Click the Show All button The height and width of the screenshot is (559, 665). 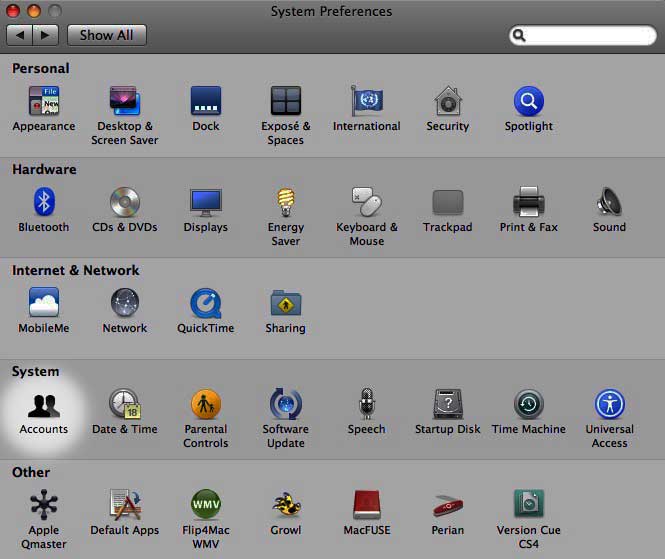pos(106,35)
